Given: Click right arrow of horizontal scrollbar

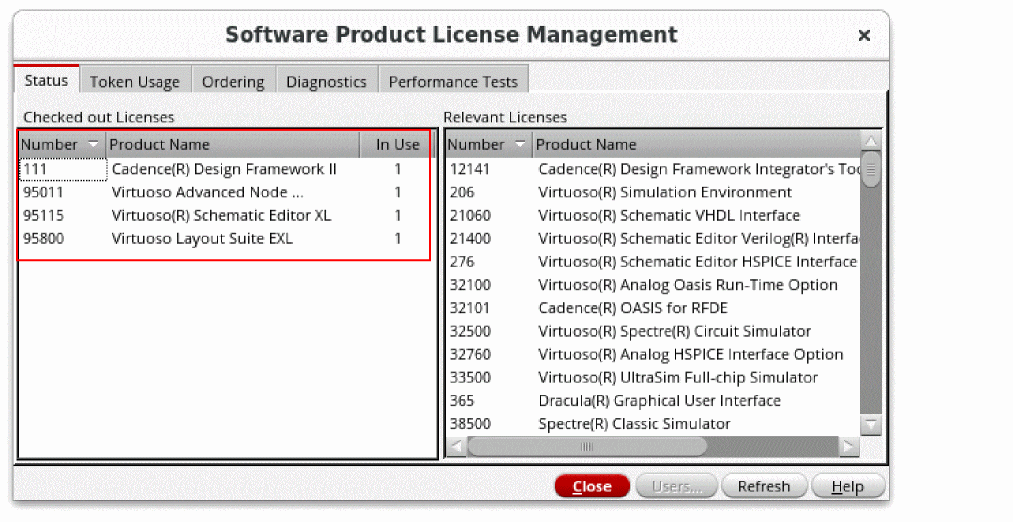Looking at the screenshot, I should tap(848, 447).
